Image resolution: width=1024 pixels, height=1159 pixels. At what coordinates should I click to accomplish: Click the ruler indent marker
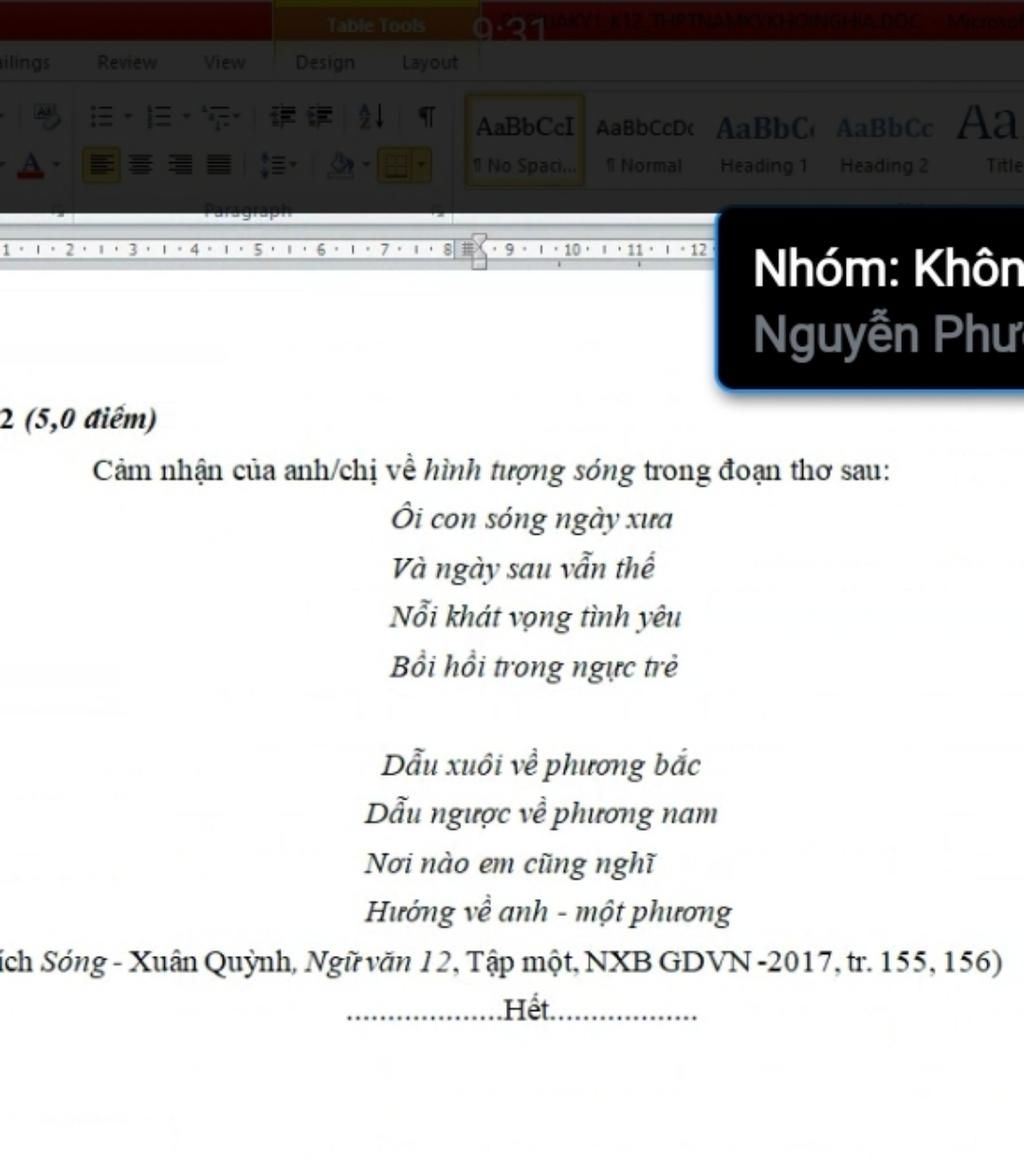tap(479, 251)
